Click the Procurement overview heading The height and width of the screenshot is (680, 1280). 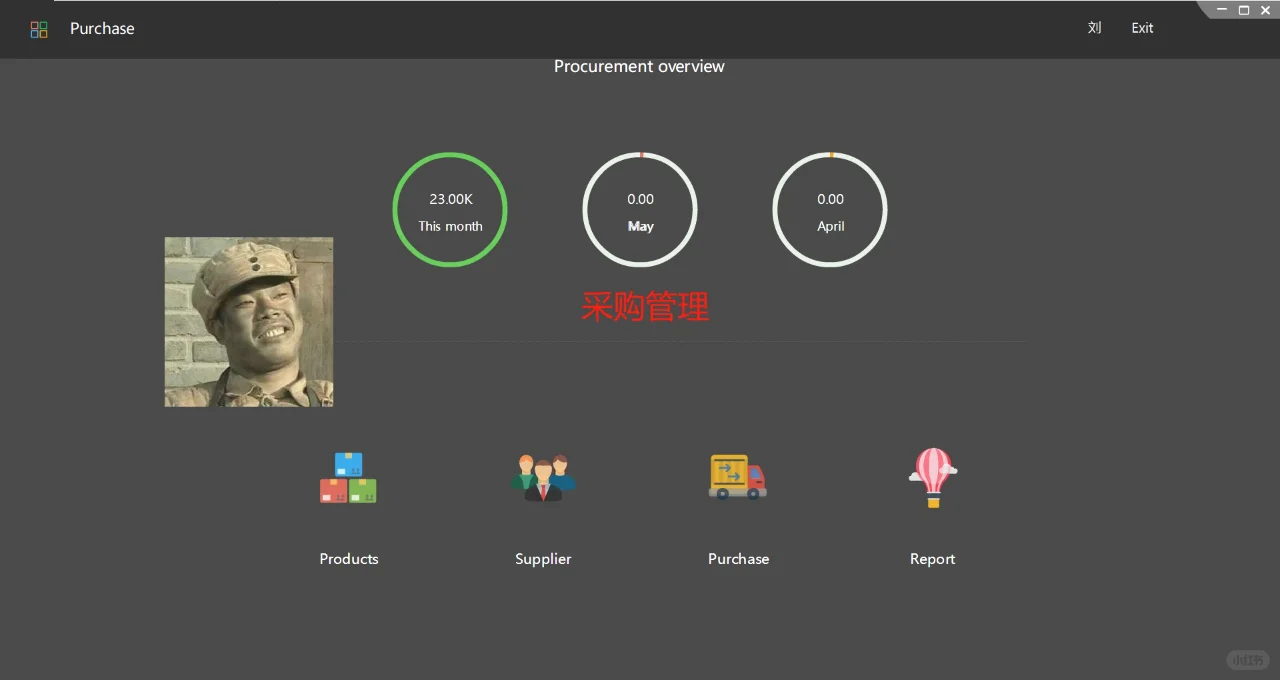click(639, 66)
